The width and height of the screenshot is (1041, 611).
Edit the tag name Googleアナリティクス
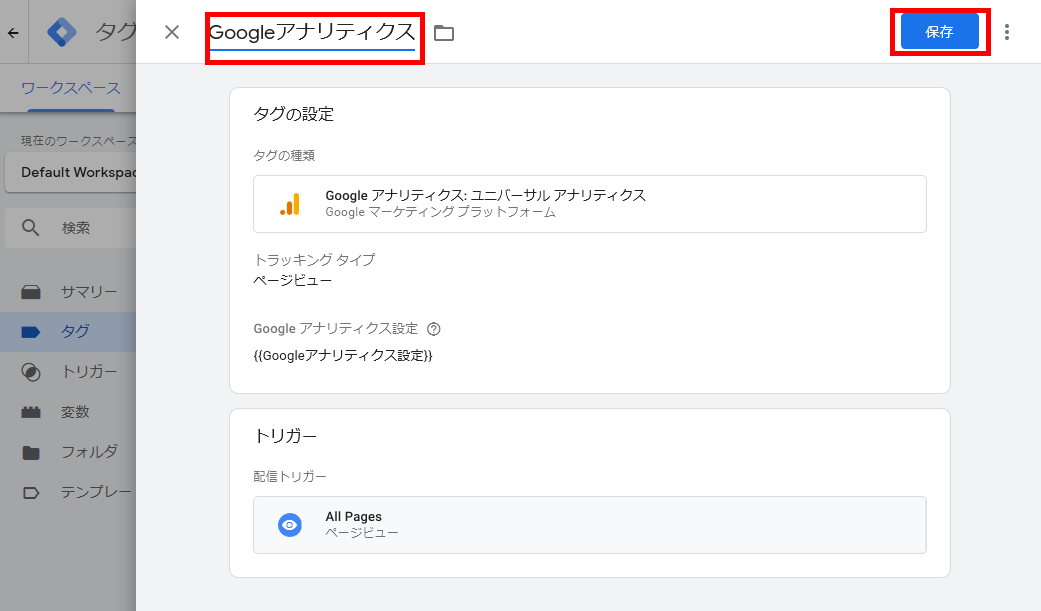pos(312,33)
